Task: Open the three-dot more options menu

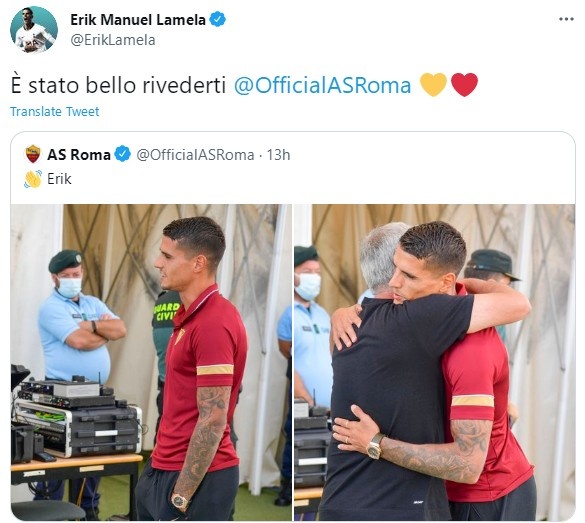Action: (x=566, y=19)
